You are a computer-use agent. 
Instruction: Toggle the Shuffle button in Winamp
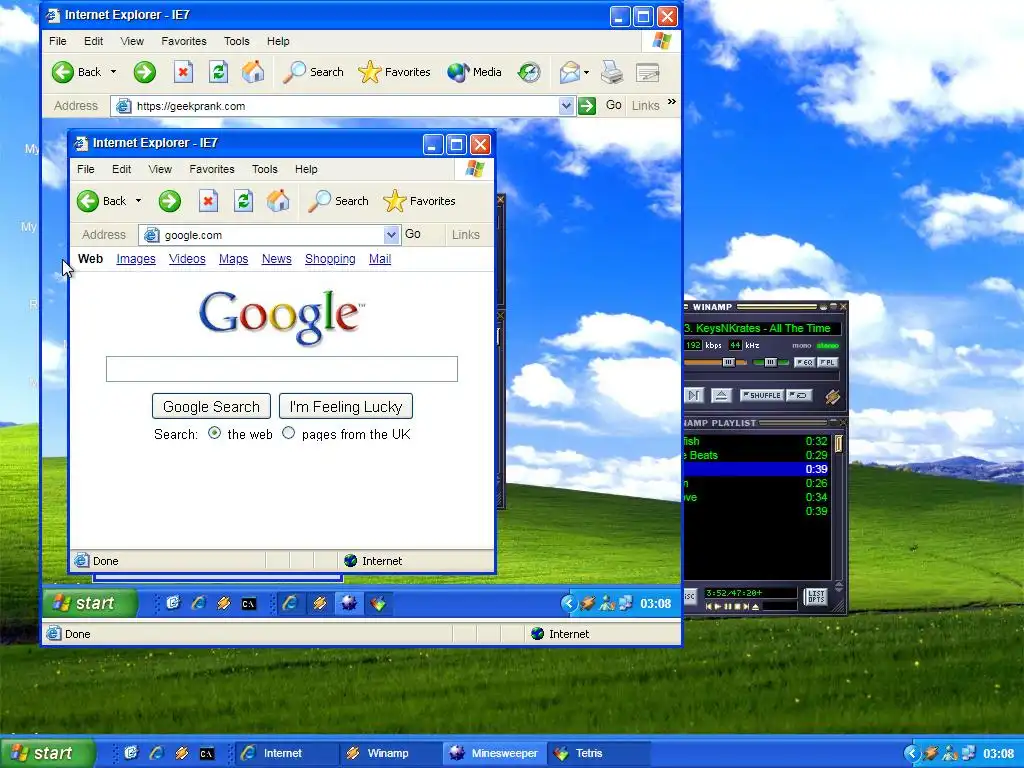(x=761, y=395)
